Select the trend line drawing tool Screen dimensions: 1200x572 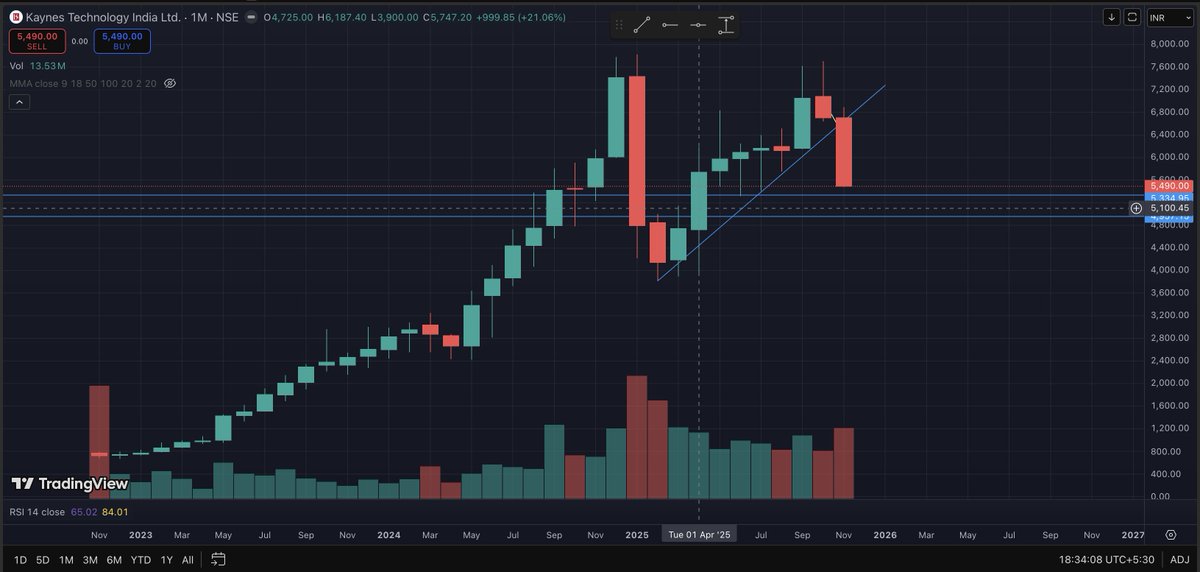pos(642,25)
